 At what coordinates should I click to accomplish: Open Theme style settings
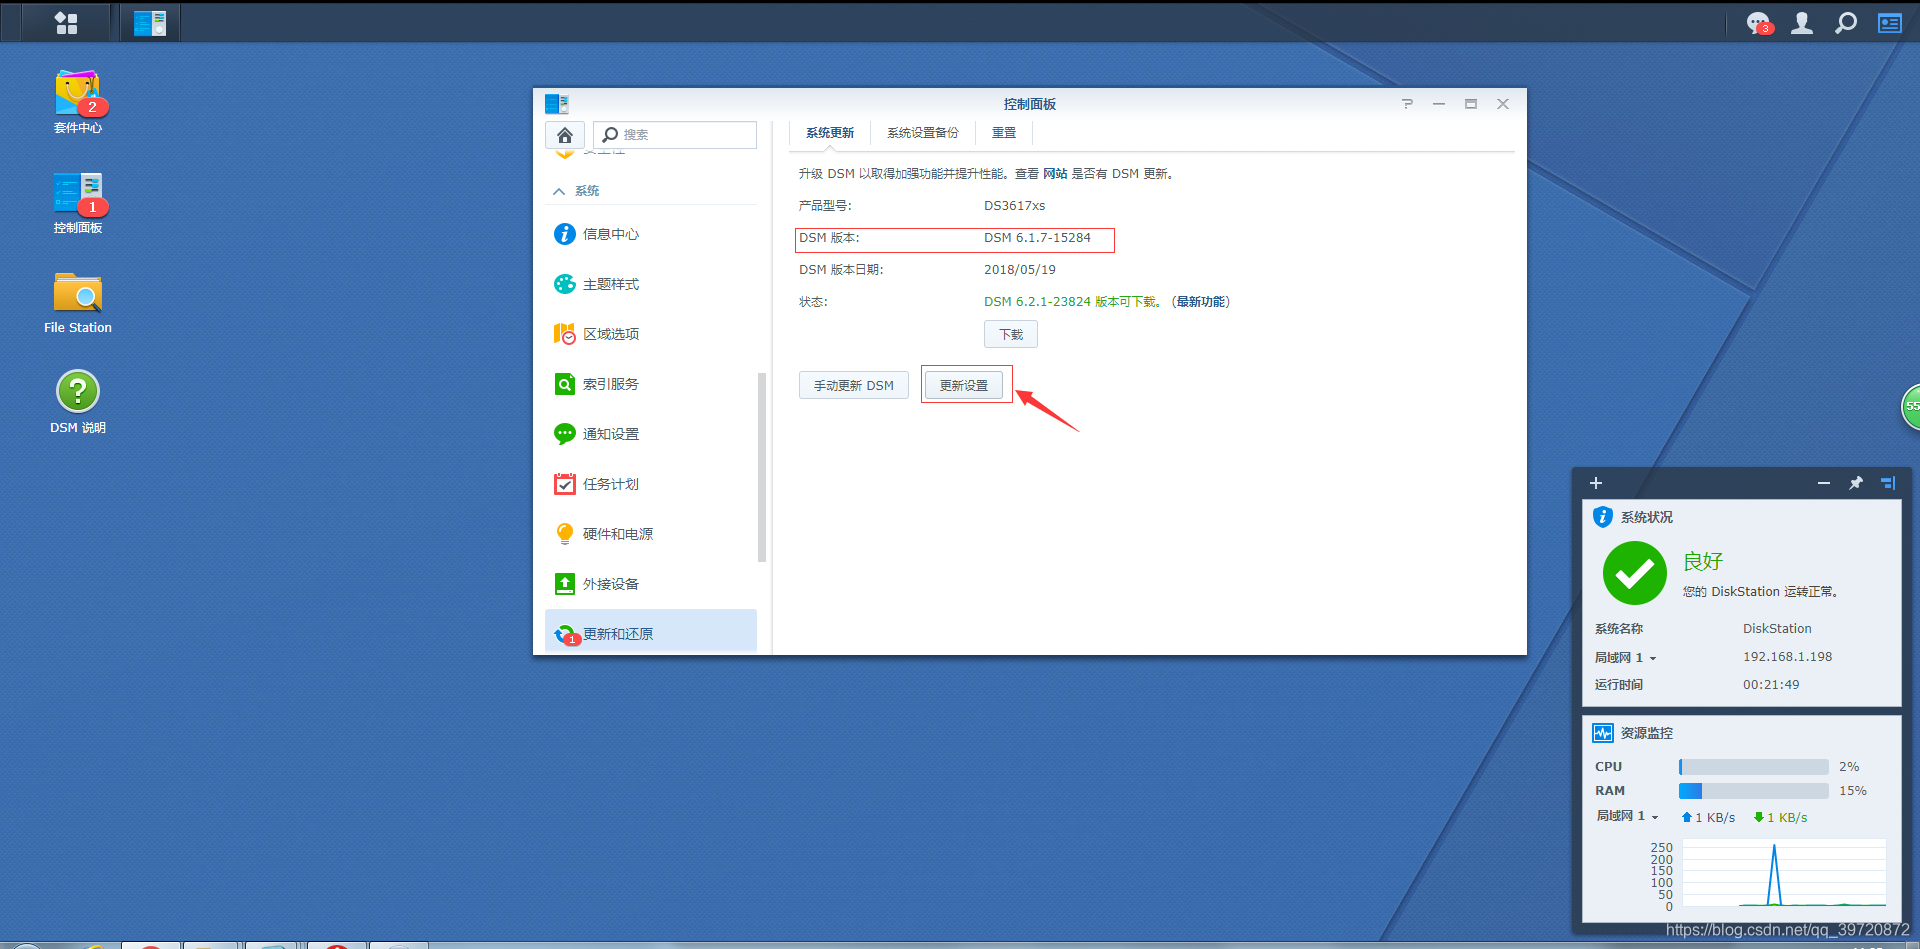(x=650, y=284)
